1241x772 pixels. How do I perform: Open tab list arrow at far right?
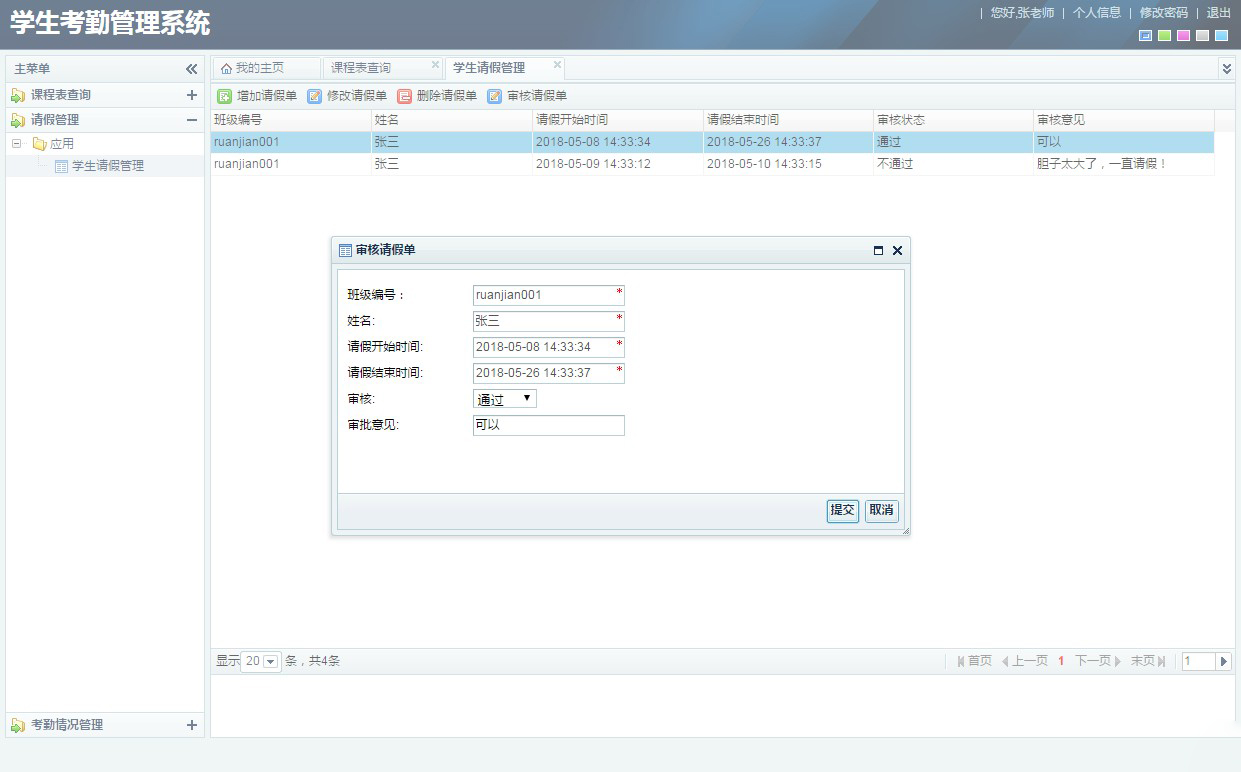click(x=1227, y=68)
